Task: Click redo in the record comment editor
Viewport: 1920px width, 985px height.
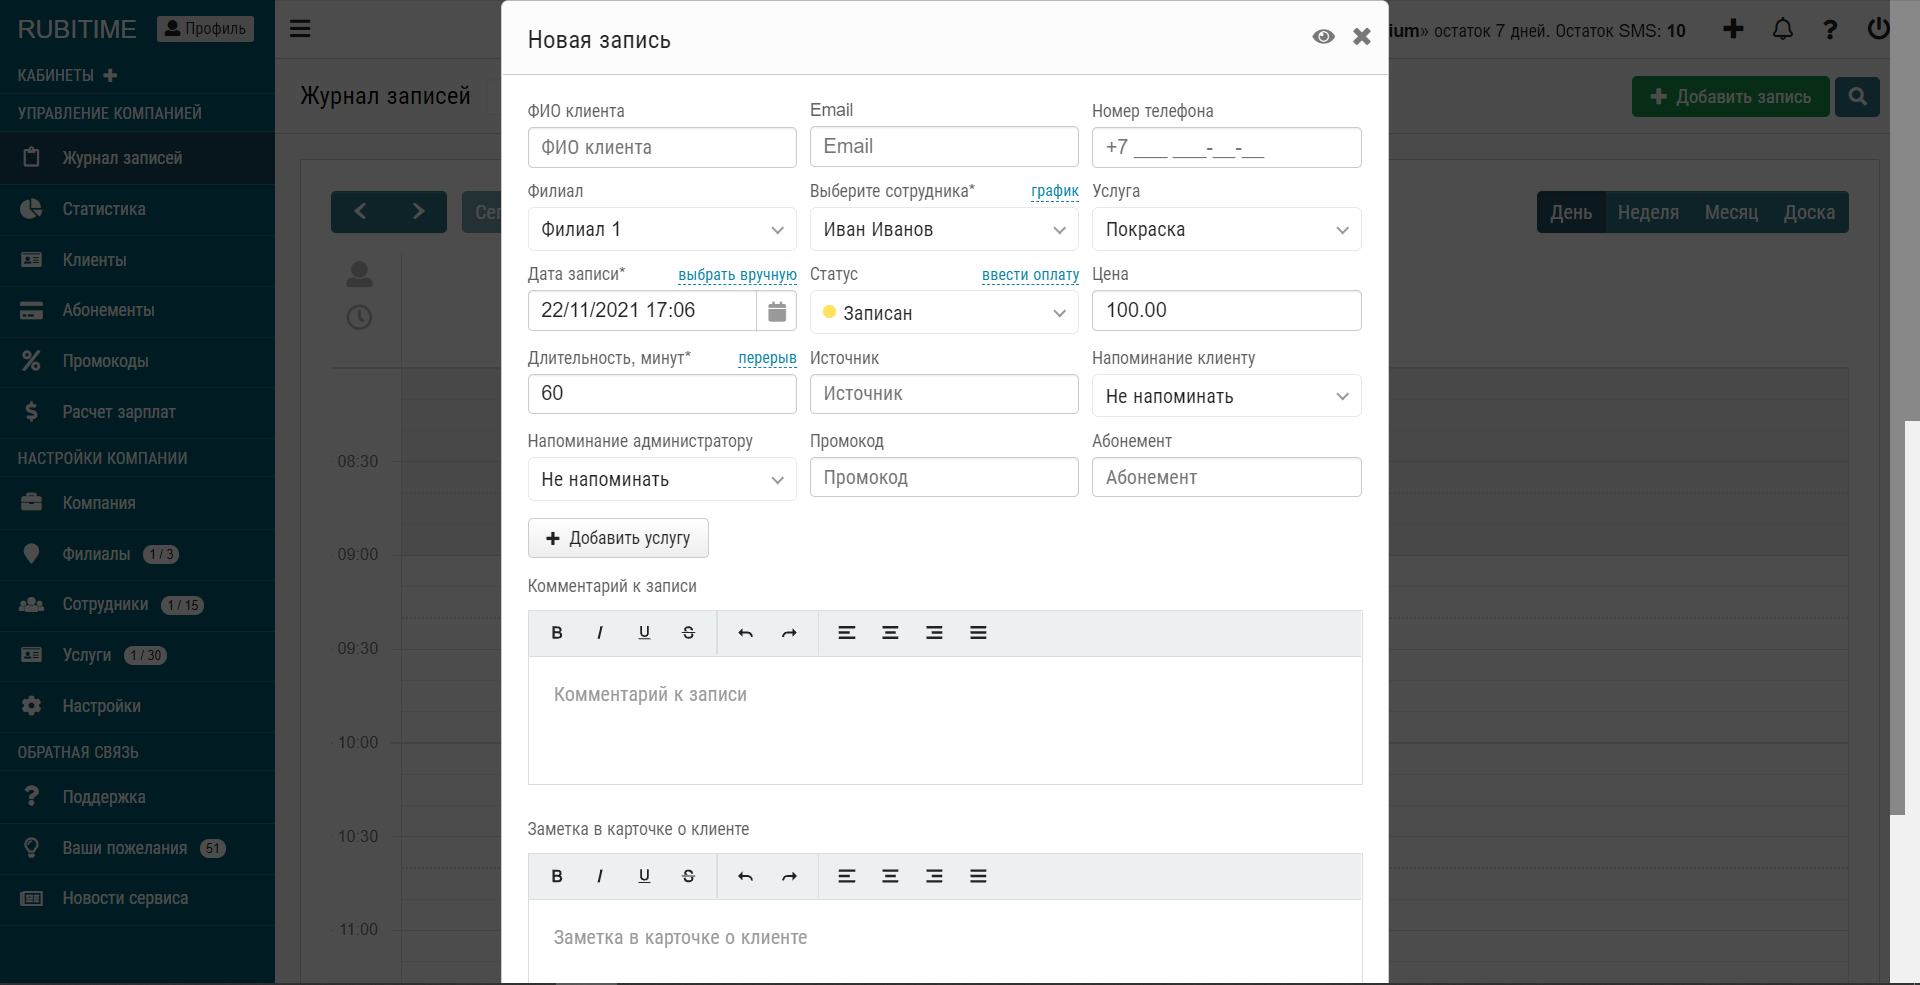Action: pos(789,633)
